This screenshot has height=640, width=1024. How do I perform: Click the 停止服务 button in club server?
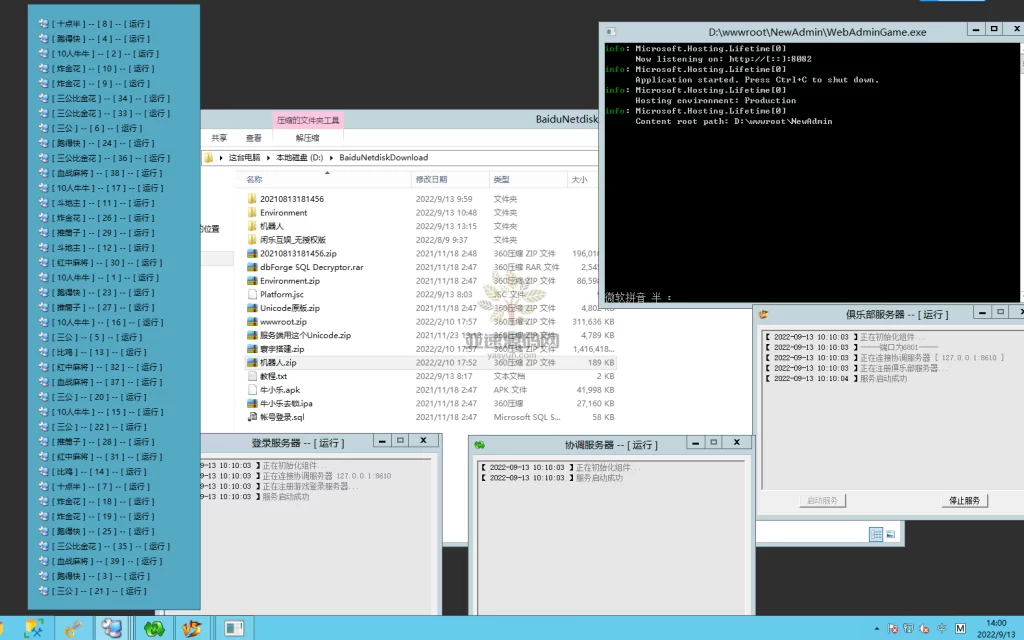coord(964,500)
